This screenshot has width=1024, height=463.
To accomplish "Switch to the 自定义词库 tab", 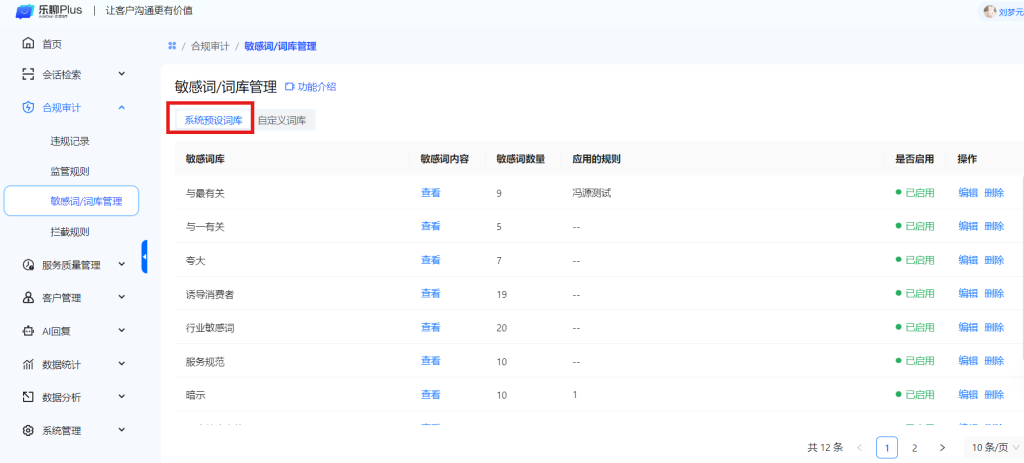I will click(x=282, y=120).
